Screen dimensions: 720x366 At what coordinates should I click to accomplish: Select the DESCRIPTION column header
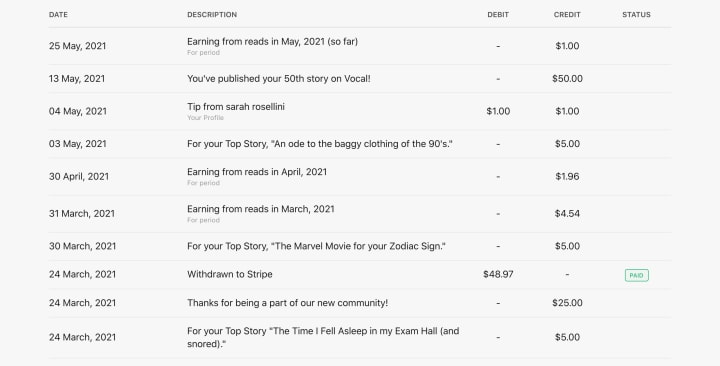(212, 15)
